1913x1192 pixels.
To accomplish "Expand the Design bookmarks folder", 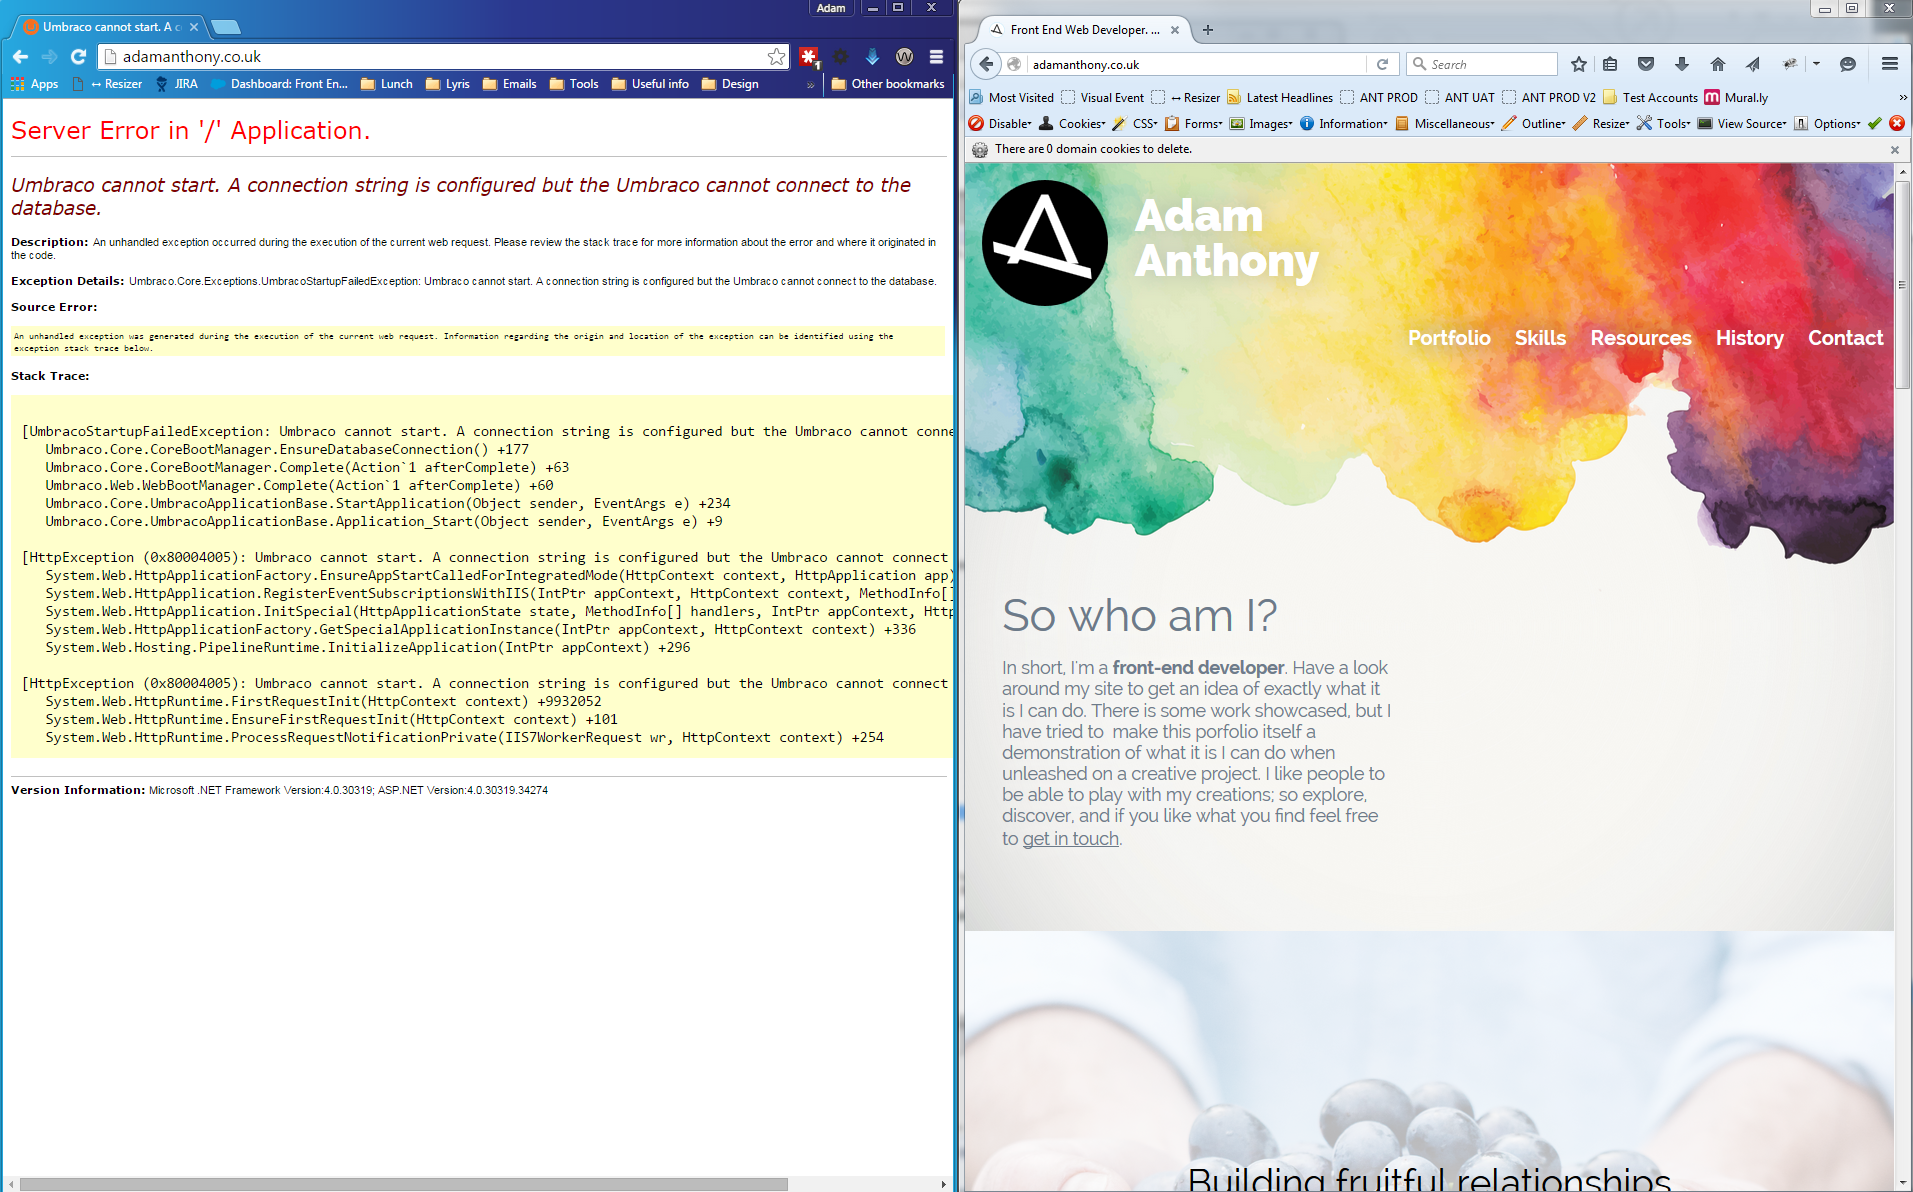I will coord(730,84).
